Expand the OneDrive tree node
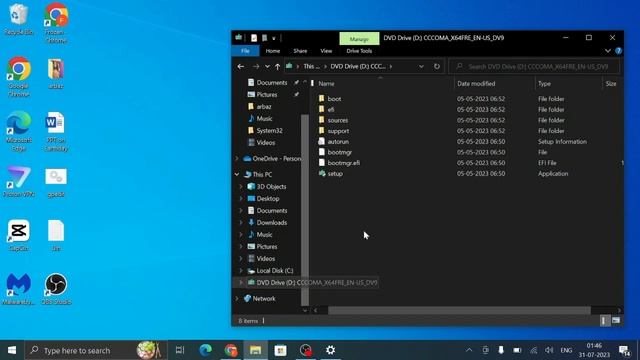The width and height of the screenshot is (640, 360). [237, 158]
